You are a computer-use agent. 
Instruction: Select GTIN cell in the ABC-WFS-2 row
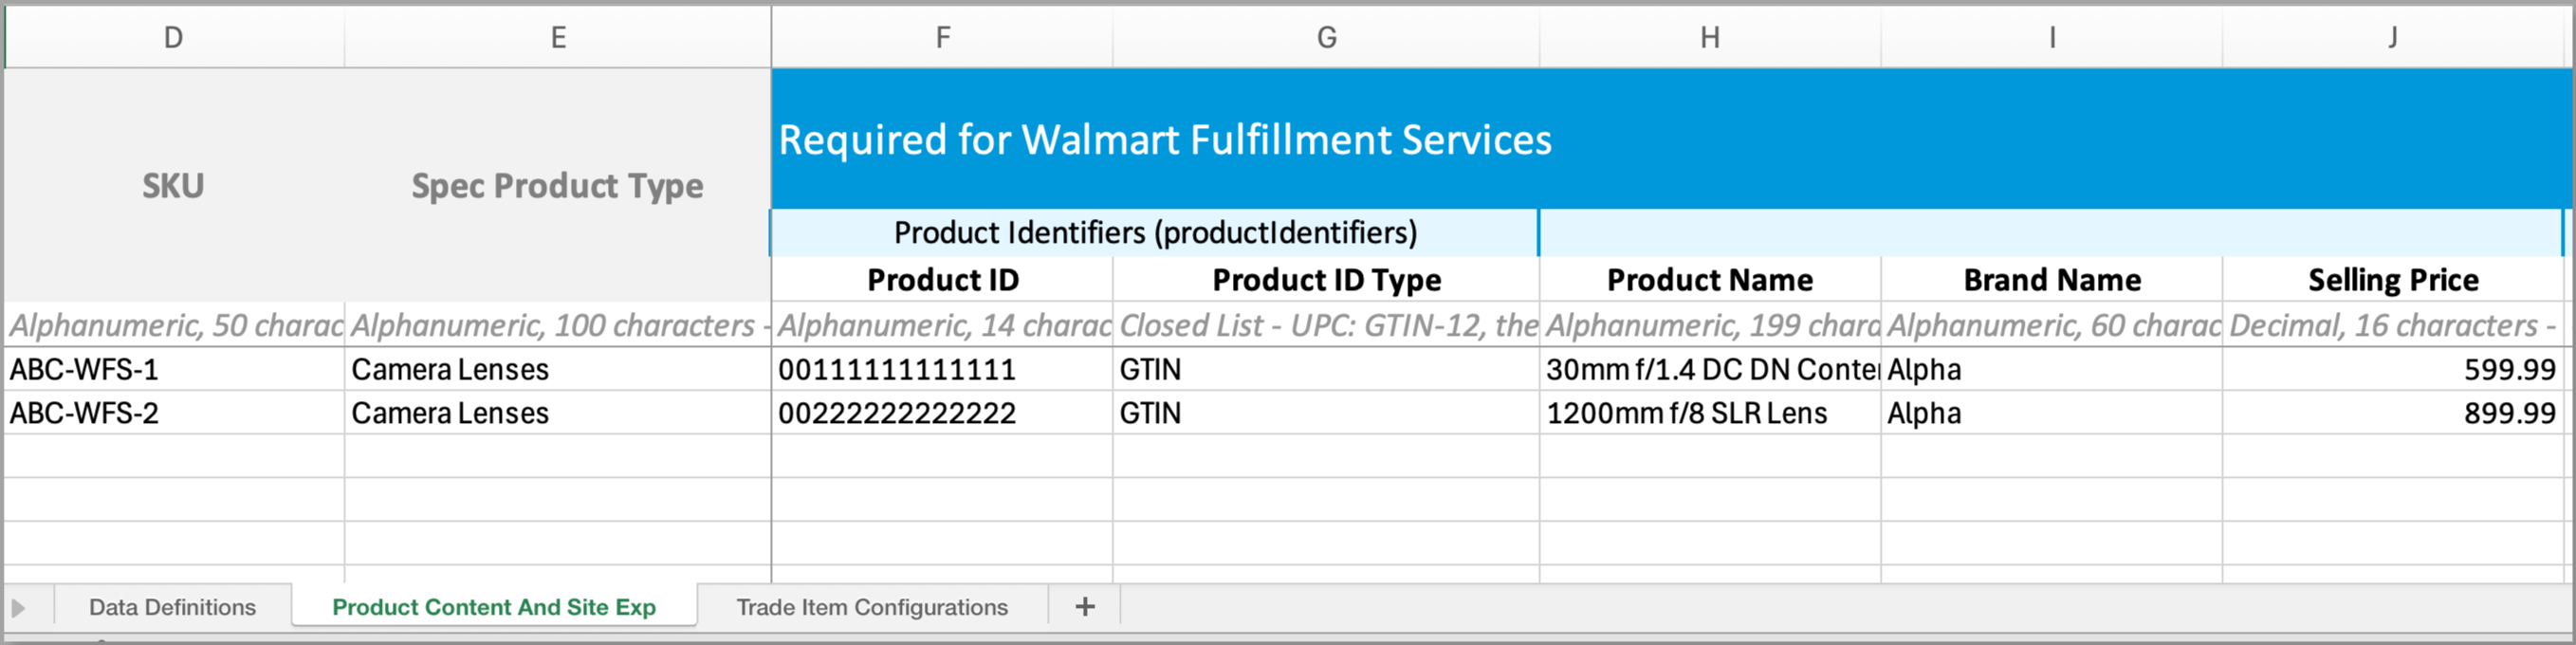(x=1326, y=413)
